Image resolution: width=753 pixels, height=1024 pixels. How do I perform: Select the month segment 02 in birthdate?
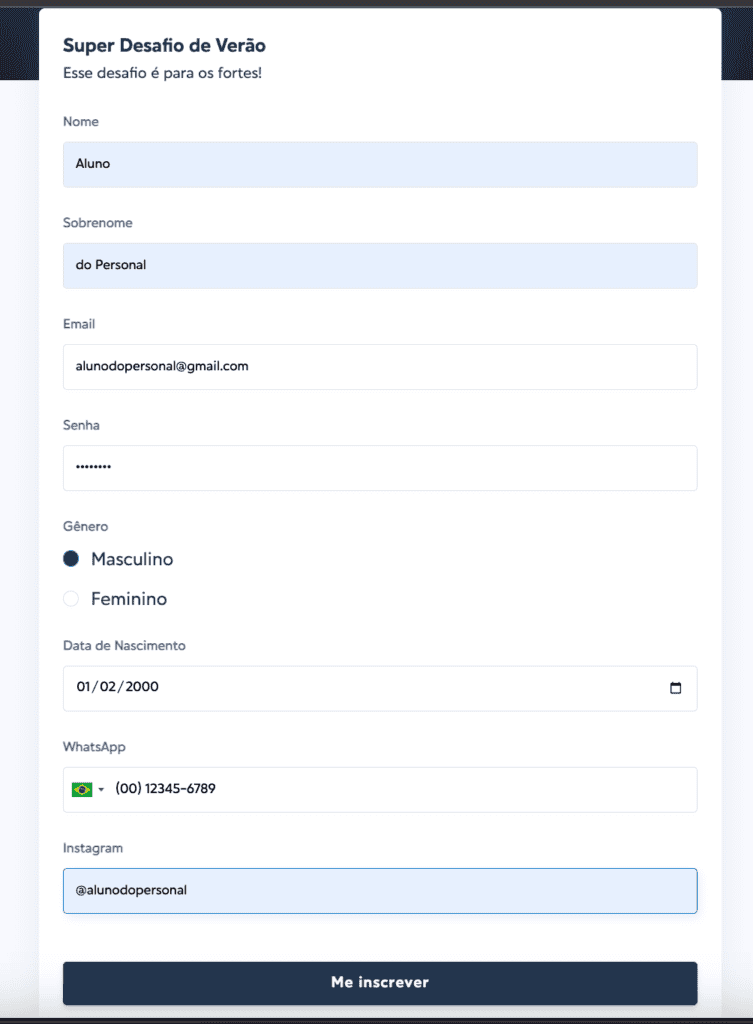pos(108,686)
